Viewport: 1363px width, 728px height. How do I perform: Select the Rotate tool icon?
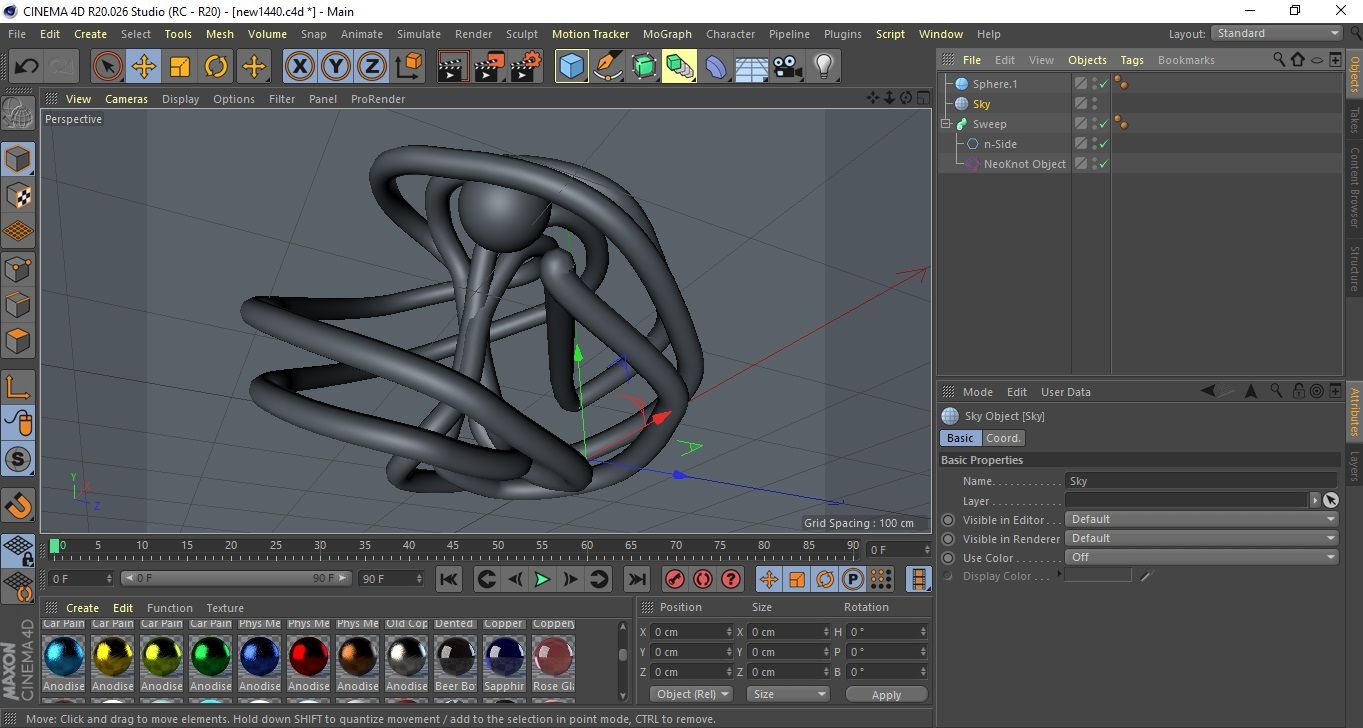tap(216, 67)
